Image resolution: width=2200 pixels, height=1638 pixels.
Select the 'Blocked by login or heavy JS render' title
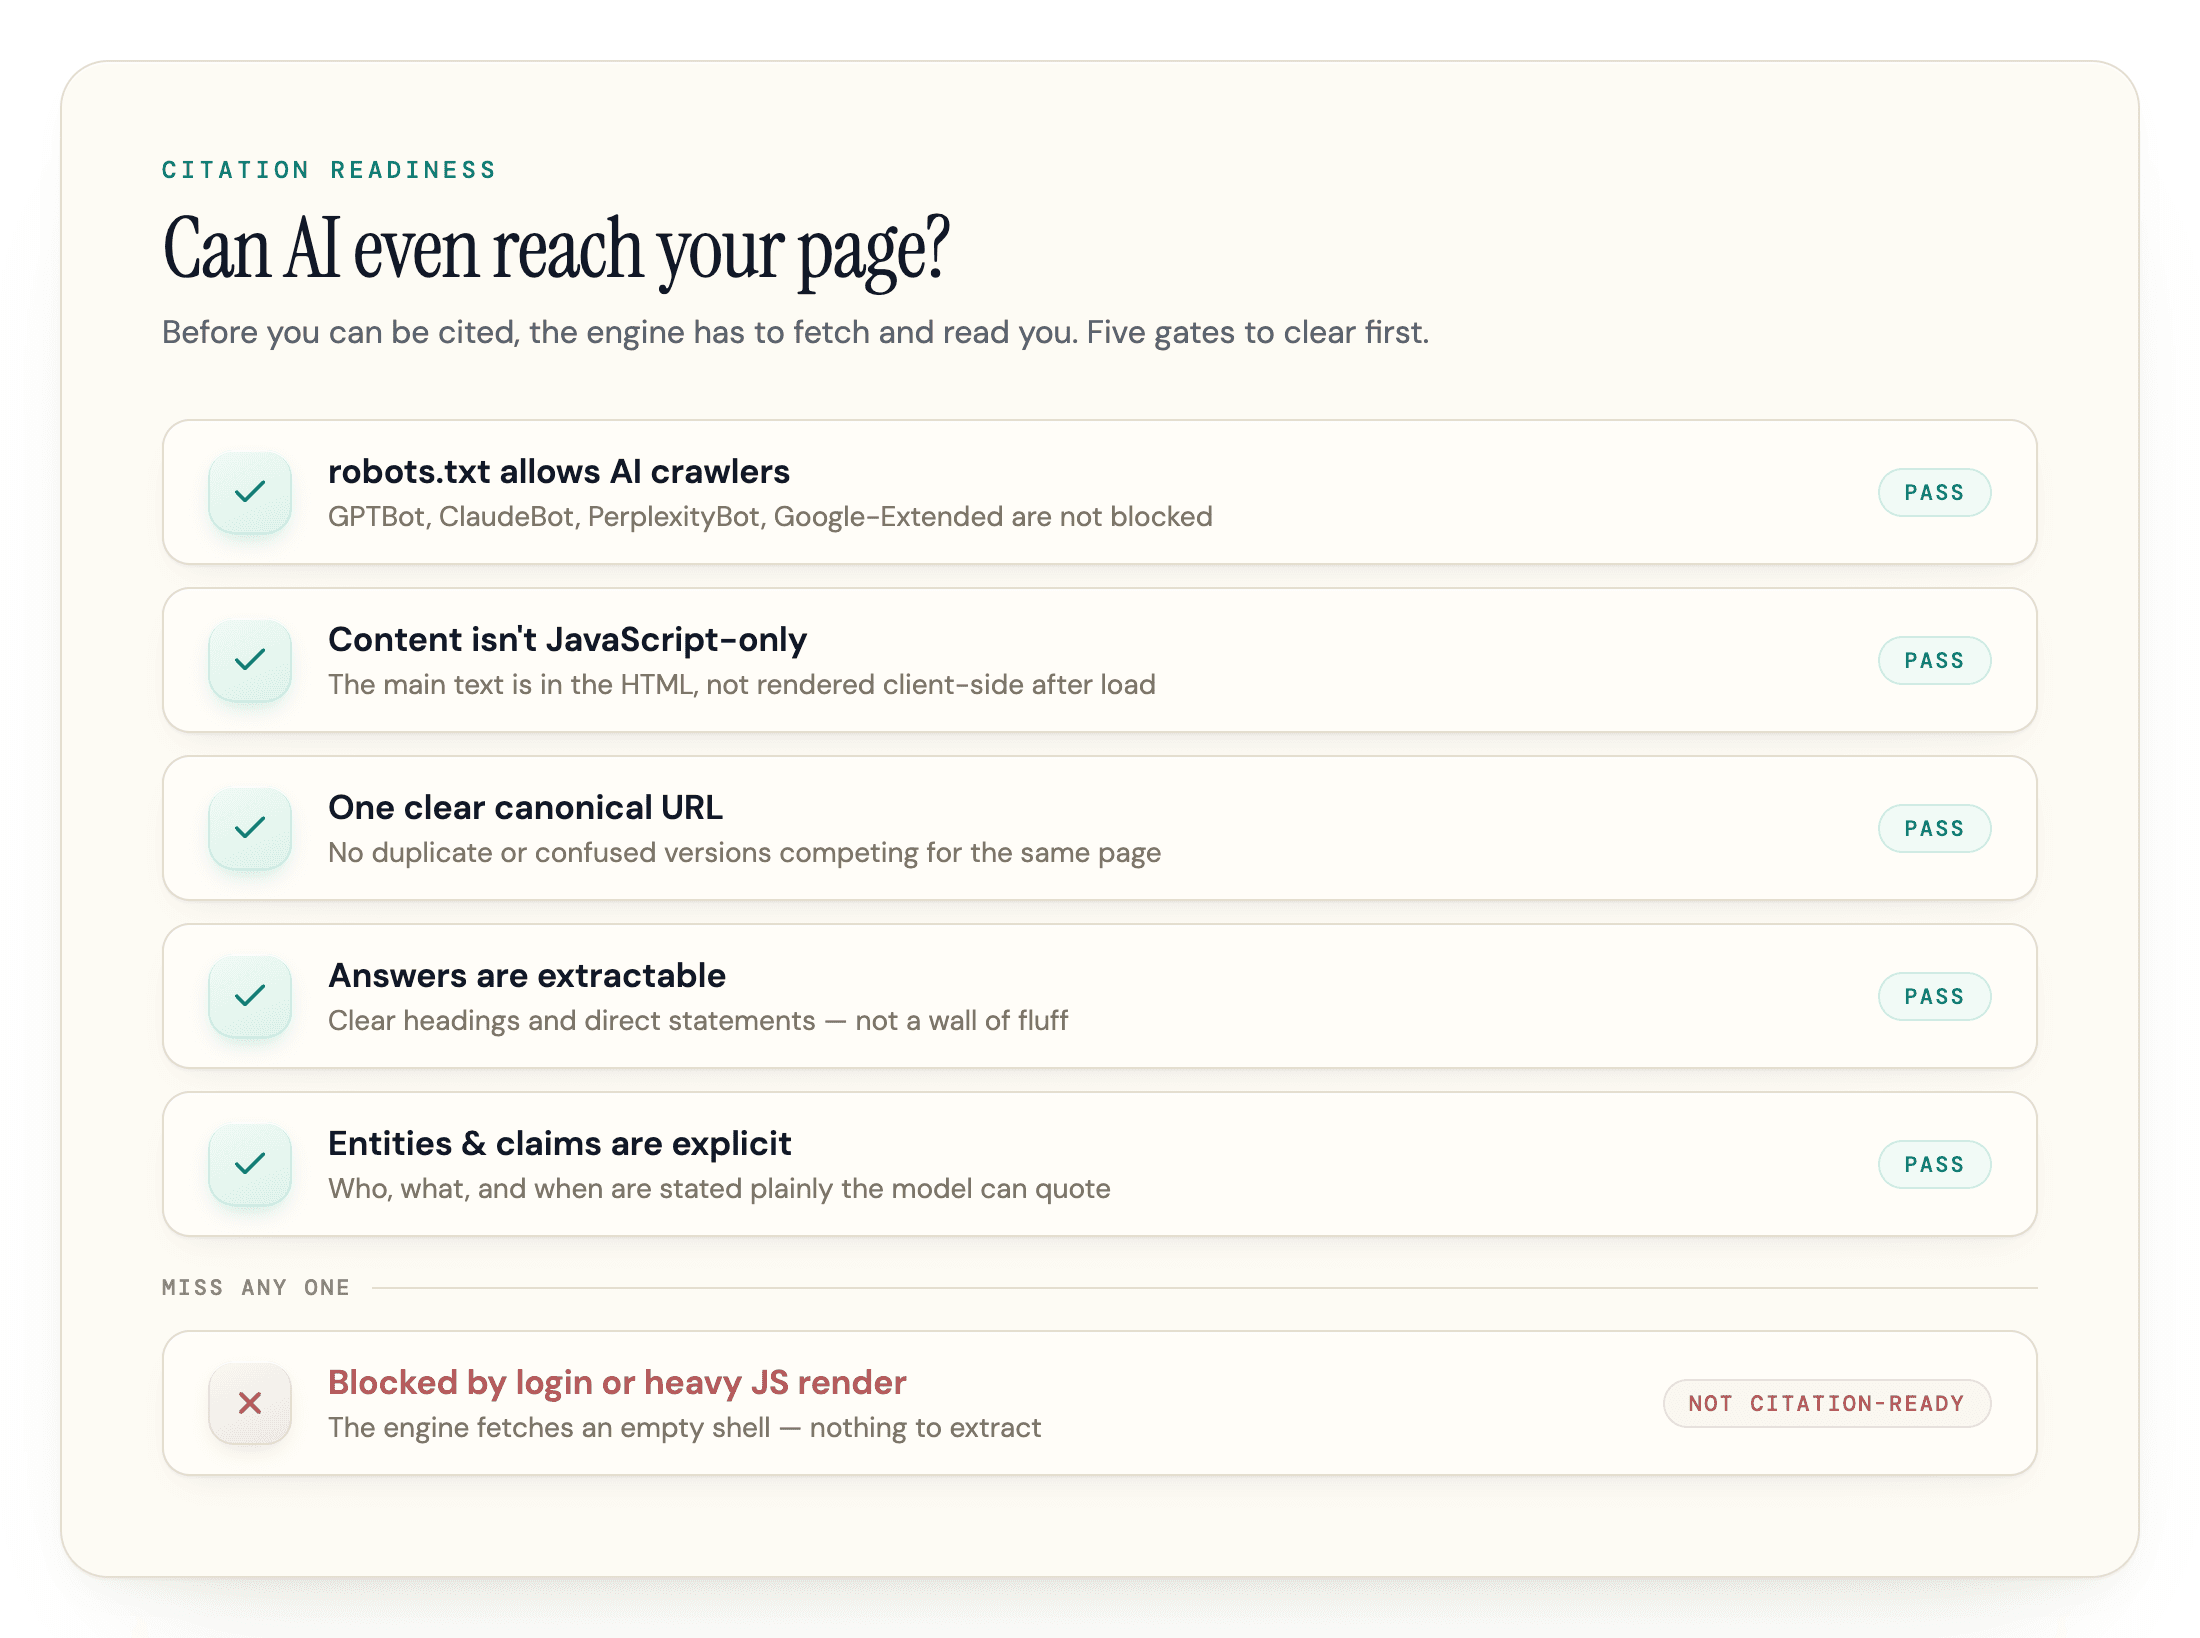[617, 1382]
